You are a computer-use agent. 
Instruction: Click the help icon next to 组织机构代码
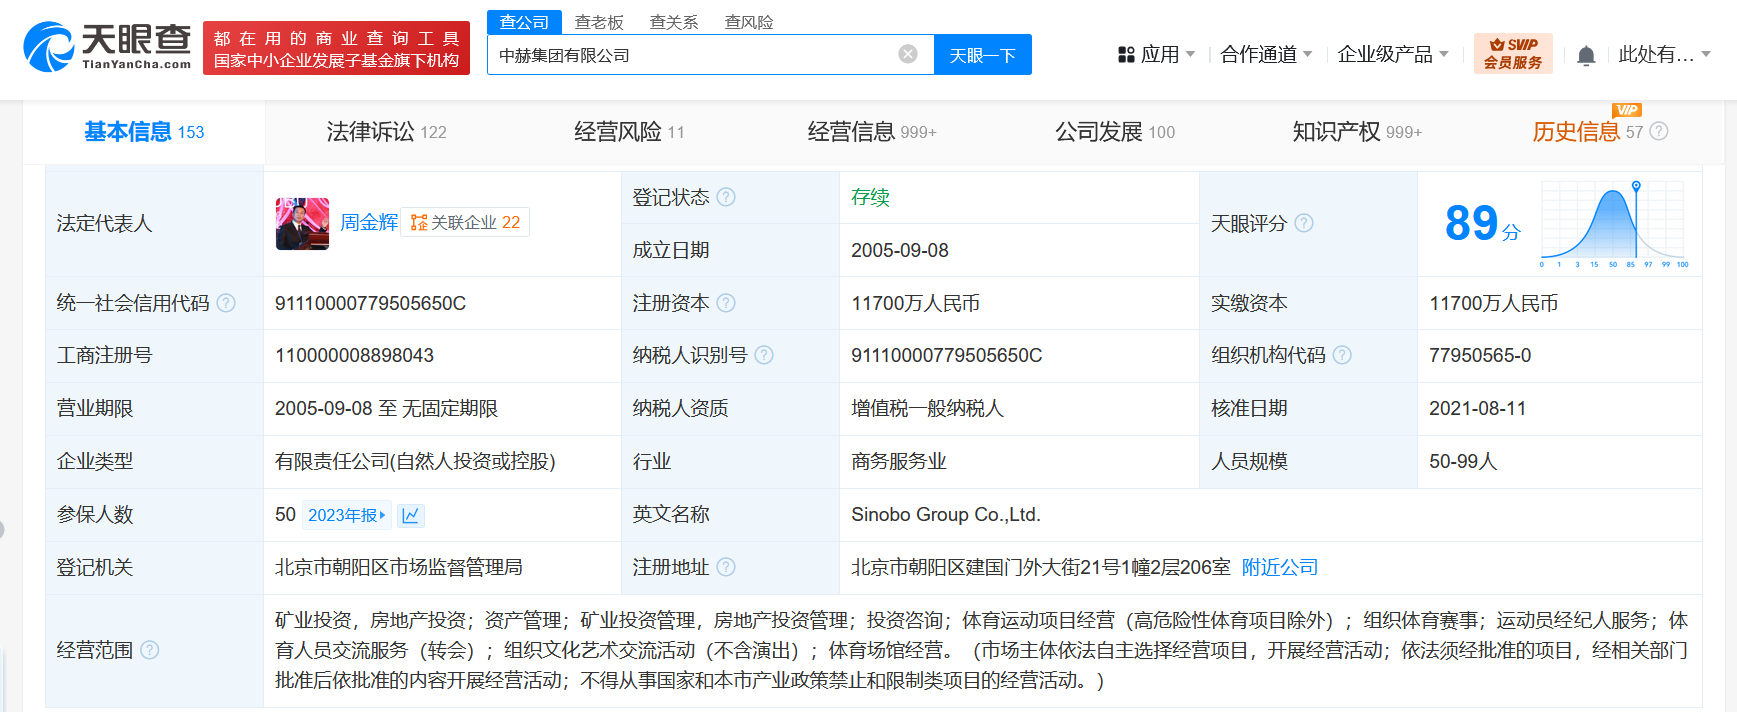tap(1342, 355)
